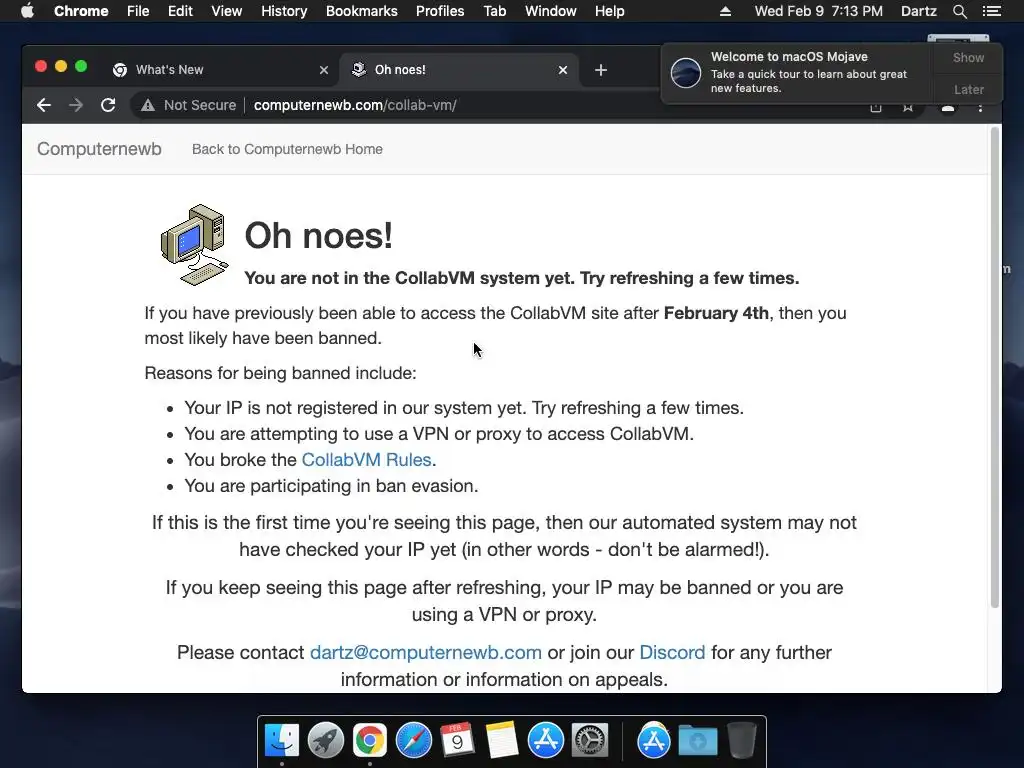The width and height of the screenshot is (1024, 768).
Task: Open the File menu
Action: (138, 11)
